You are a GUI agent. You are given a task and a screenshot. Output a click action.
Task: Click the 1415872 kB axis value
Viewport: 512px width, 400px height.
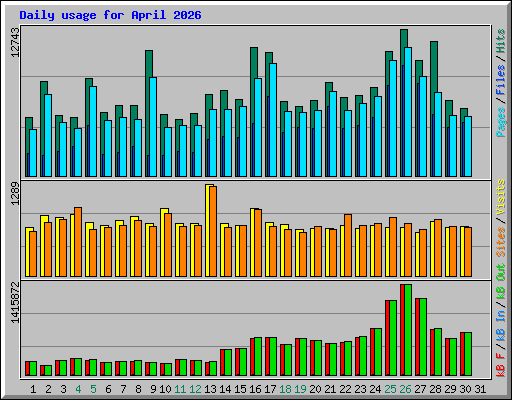coord(15,303)
